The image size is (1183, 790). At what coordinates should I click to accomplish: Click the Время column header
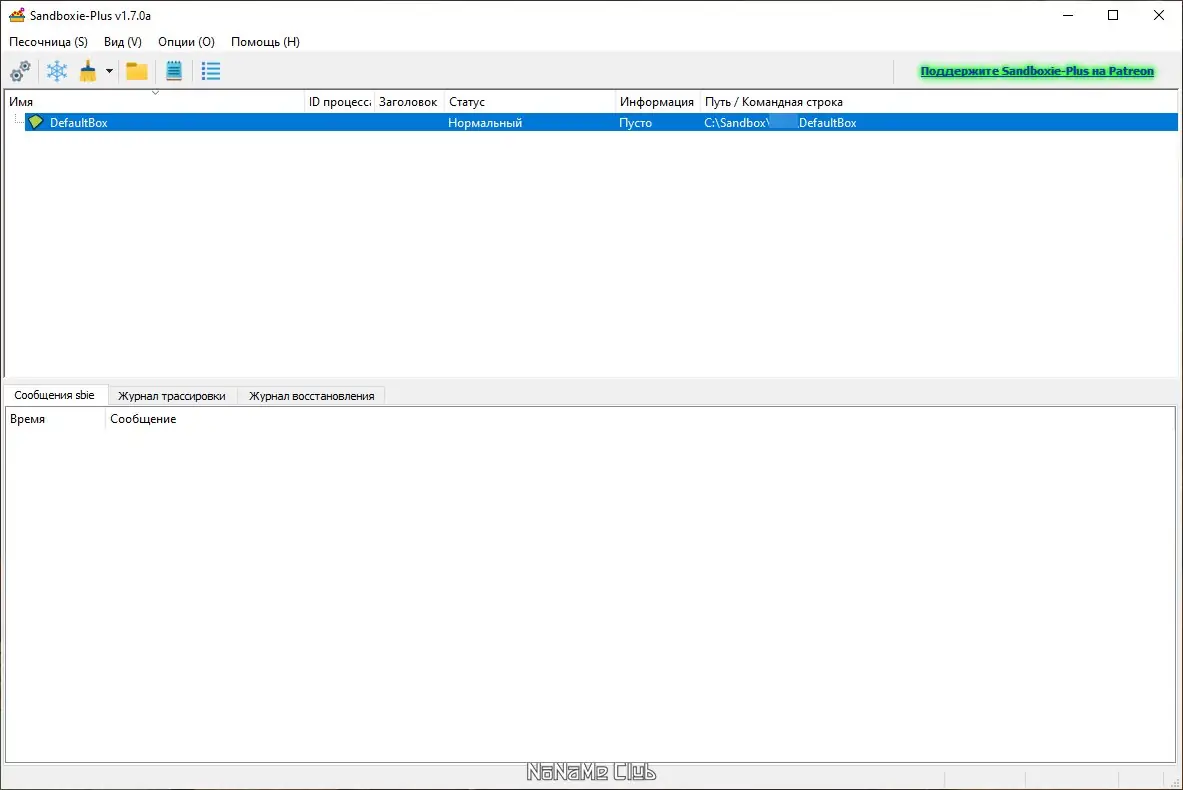(55, 419)
